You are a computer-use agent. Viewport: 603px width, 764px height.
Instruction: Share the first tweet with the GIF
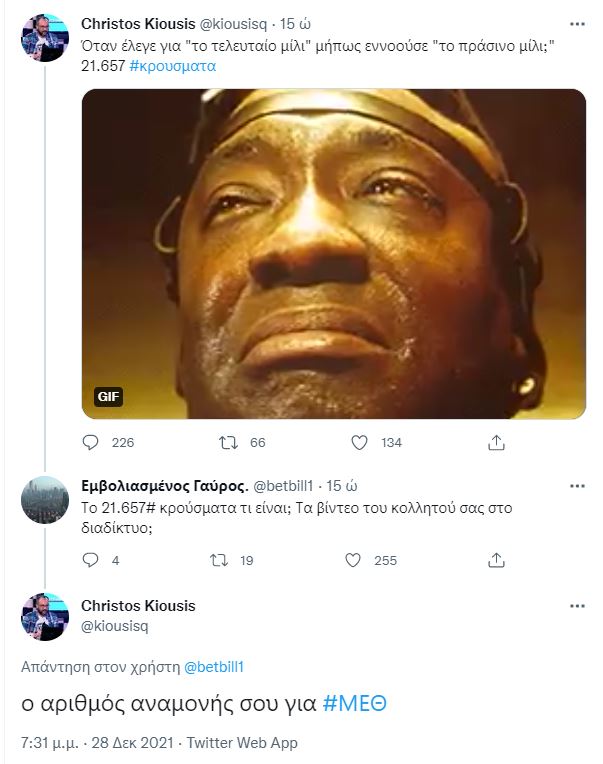coord(494,442)
